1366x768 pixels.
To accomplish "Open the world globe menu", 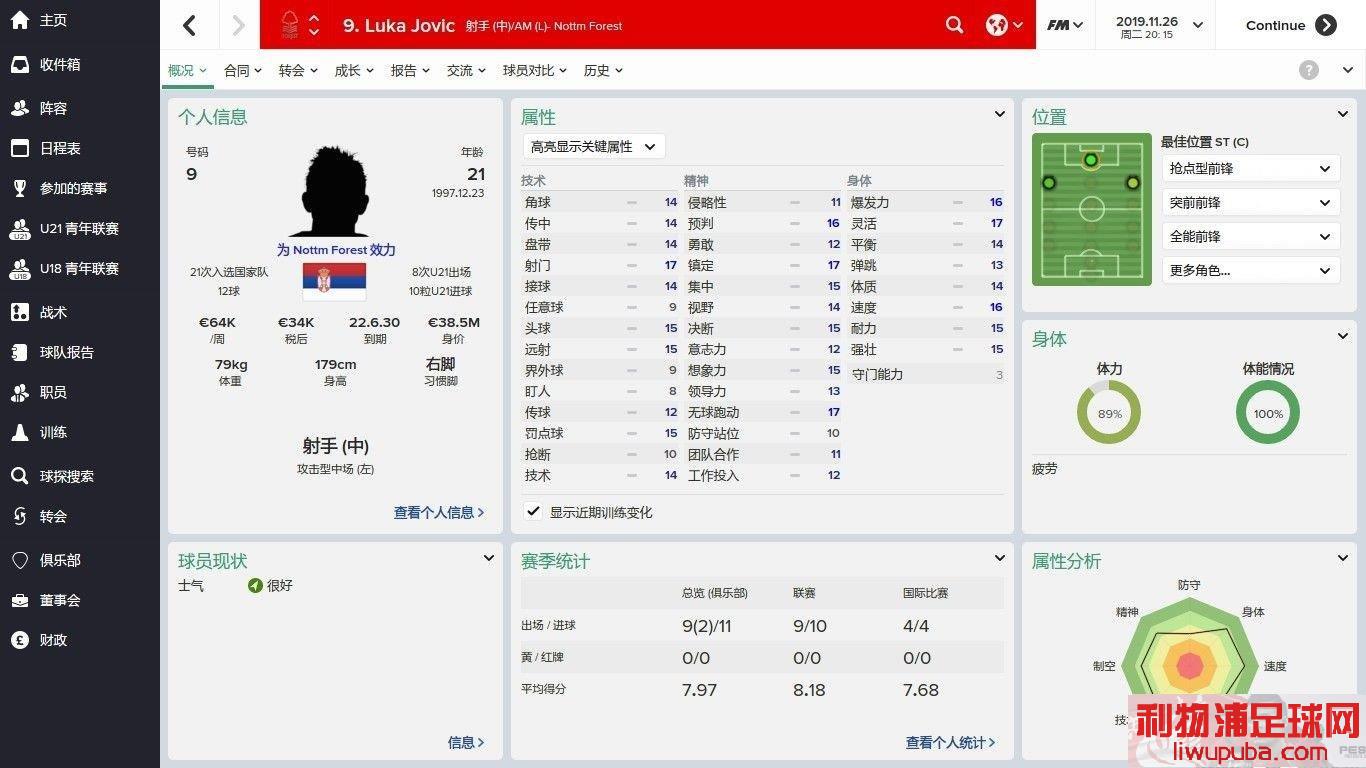I will 1004,25.
